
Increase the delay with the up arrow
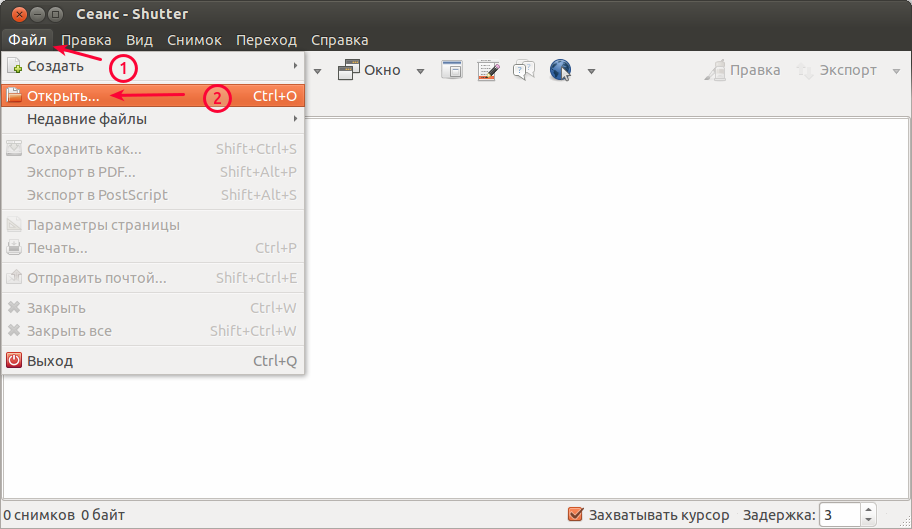pyautogui.click(x=868, y=510)
